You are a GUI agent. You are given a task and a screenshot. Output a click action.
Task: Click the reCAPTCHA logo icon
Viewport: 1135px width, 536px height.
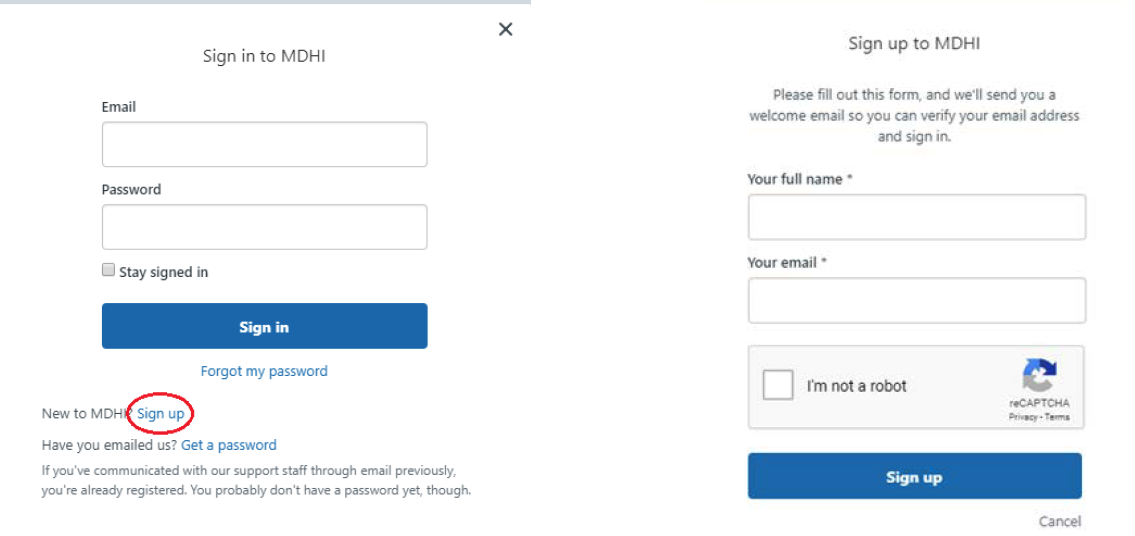(1039, 376)
